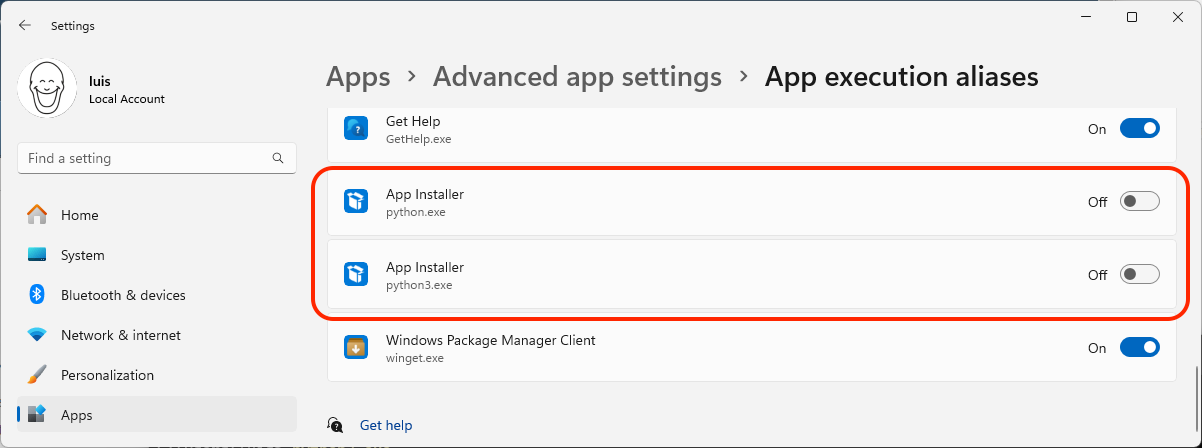Enable the python3.exe alias toggle
This screenshot has height=448, width=1202.
point(1140,274)
